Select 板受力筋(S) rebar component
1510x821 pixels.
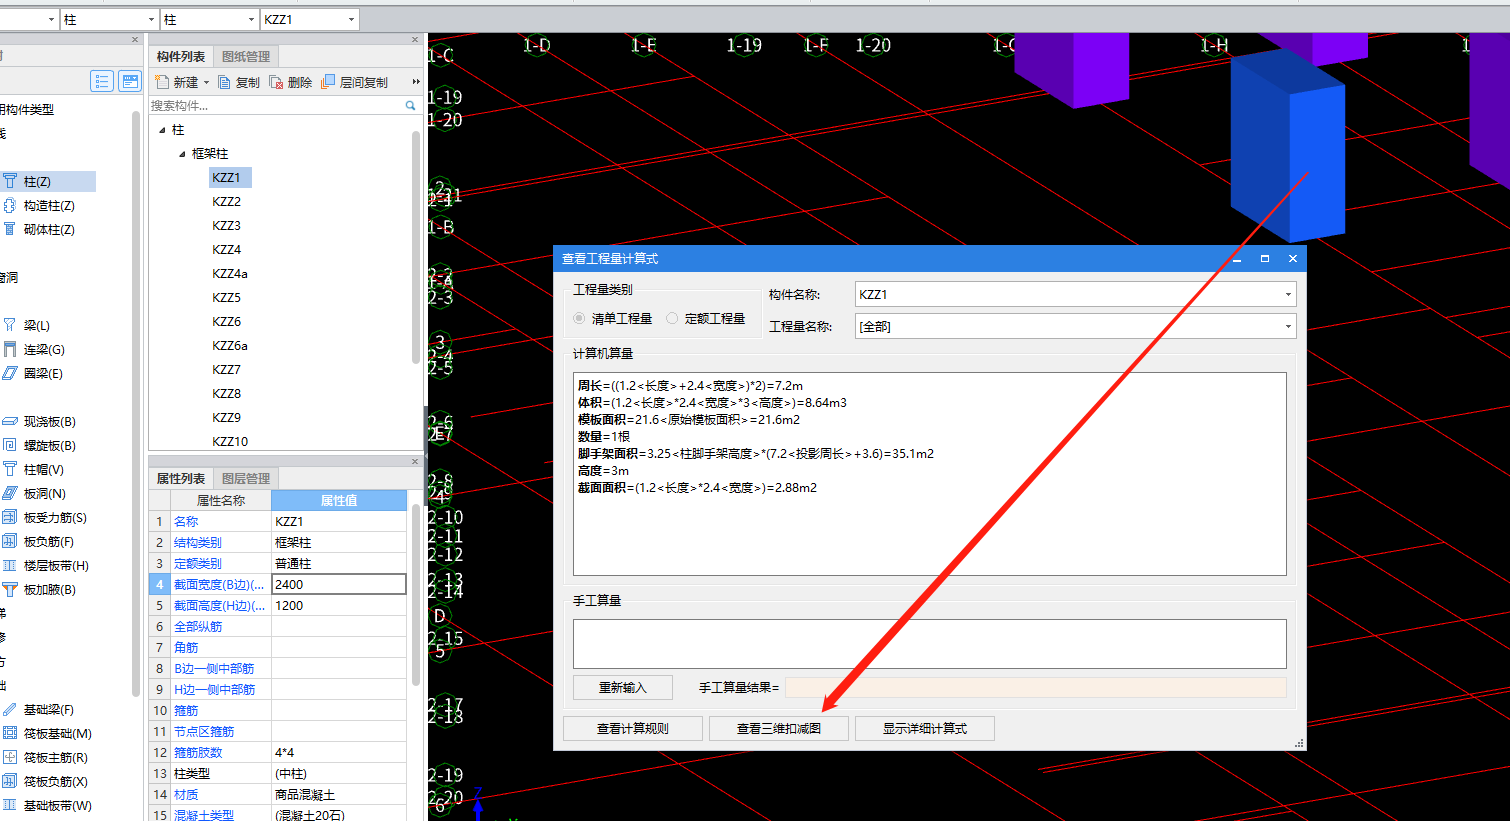[55, 517]
